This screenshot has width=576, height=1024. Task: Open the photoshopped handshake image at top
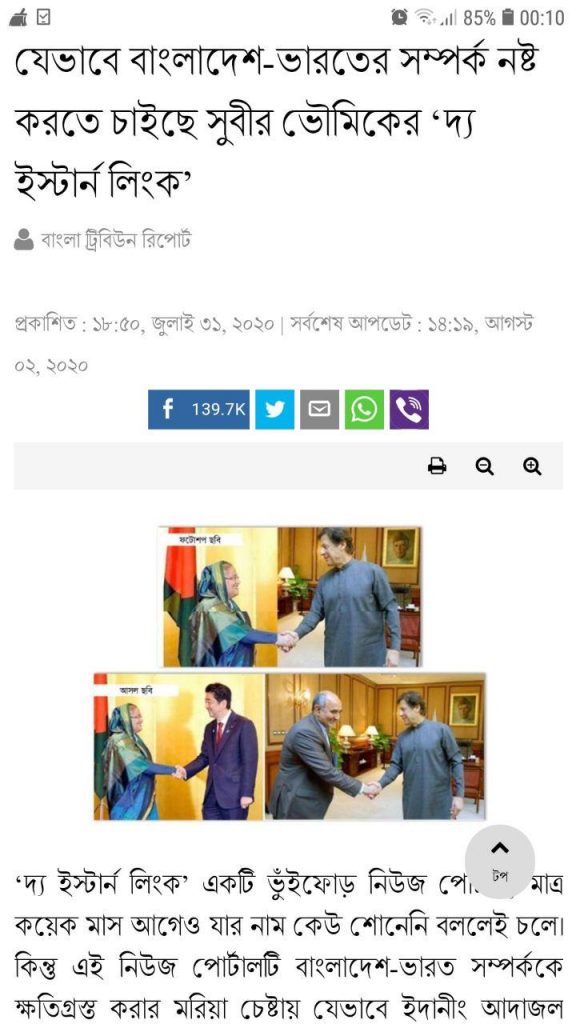click(291, 597)
